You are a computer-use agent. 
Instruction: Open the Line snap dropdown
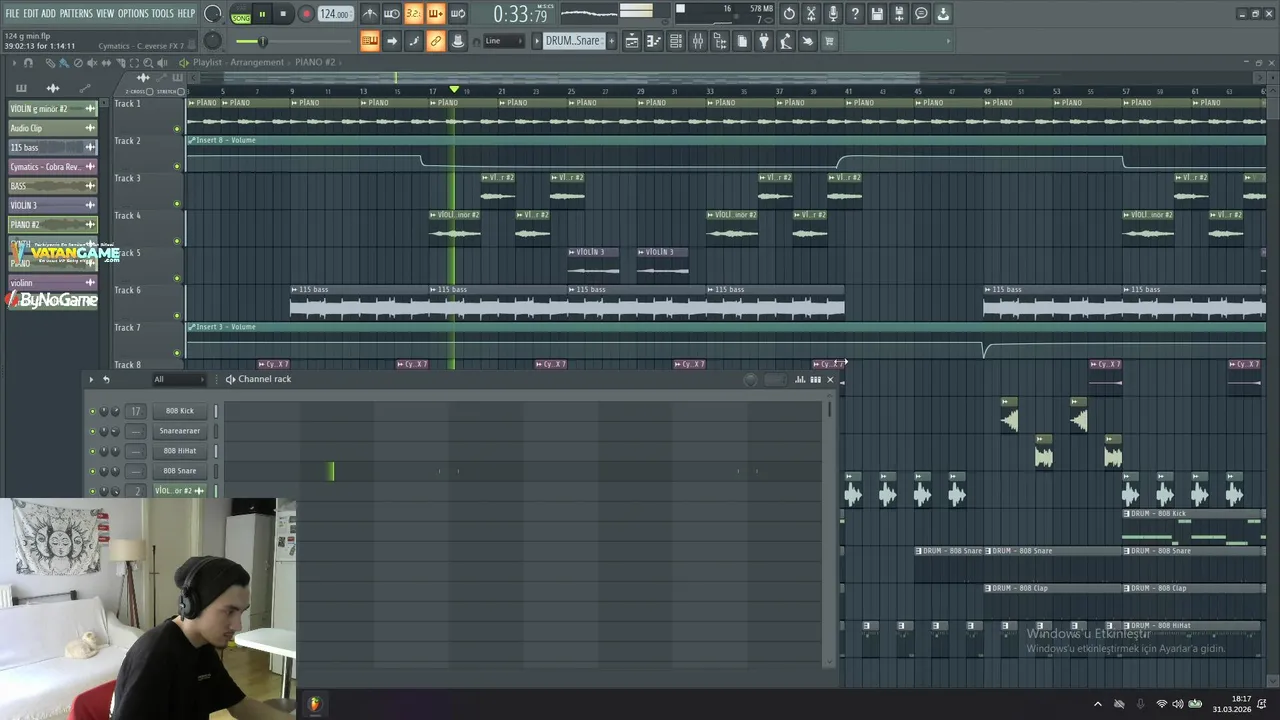[x=504, y=41]
